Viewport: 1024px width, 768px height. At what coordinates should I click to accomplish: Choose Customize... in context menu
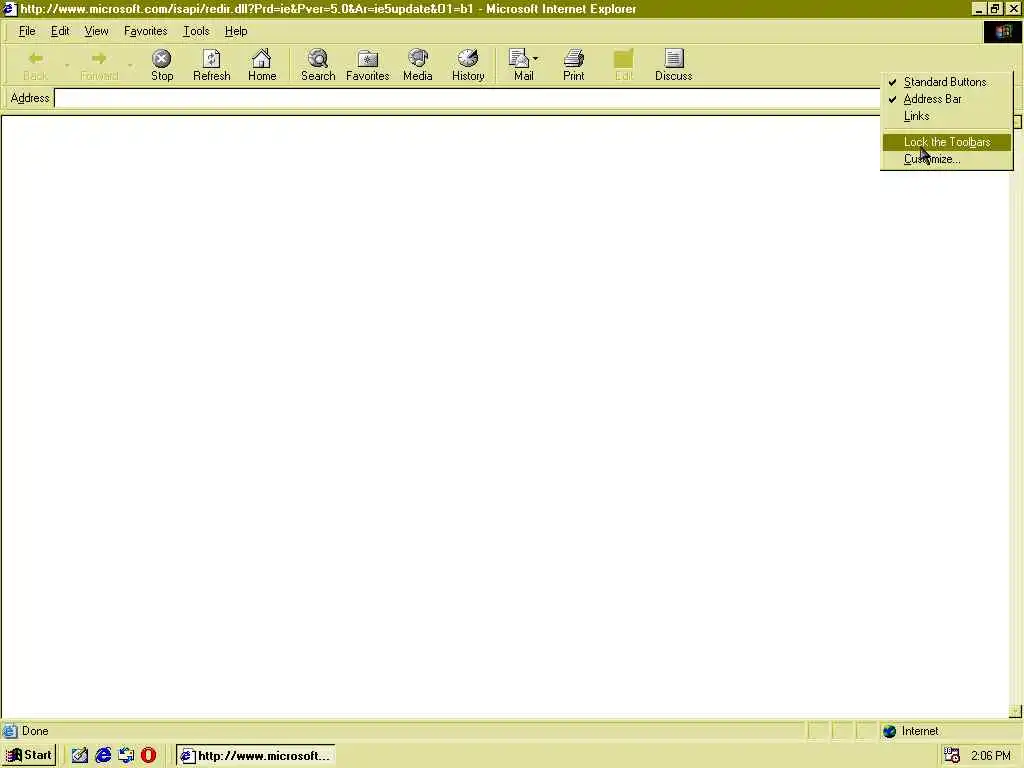(x=946, y=159)
